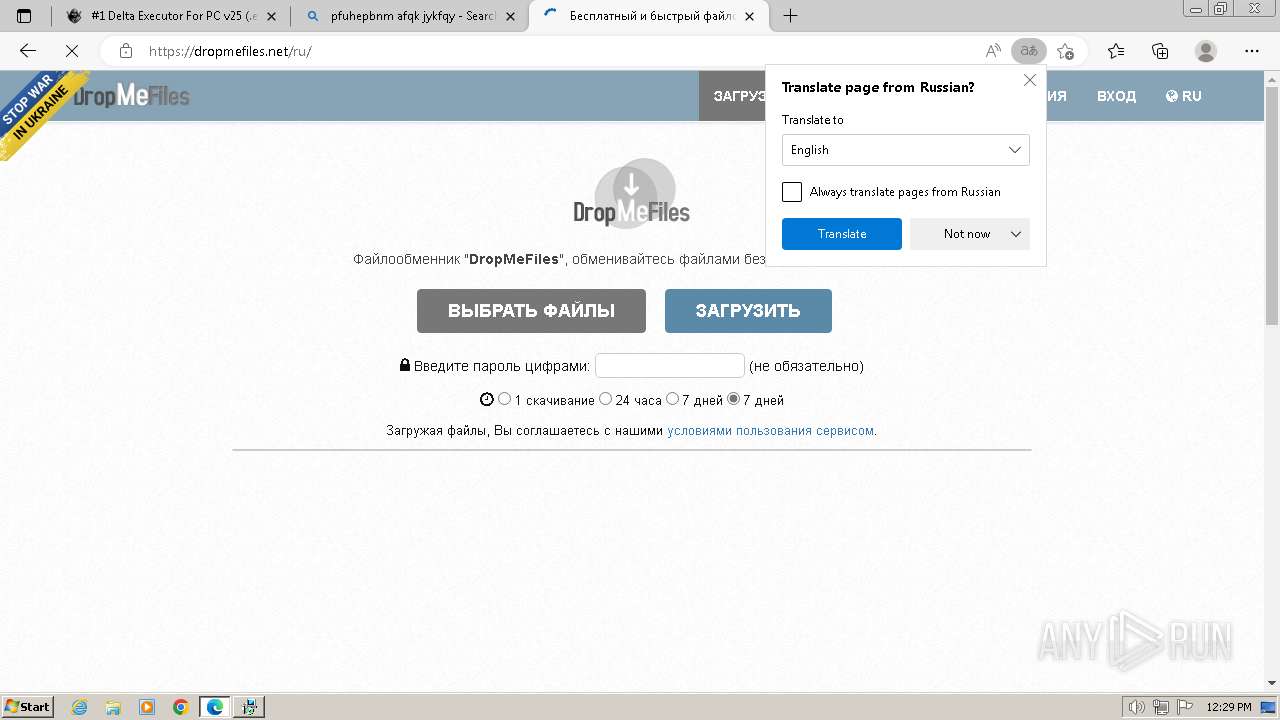Open the Translate to English dropdown
The image size is (1280, 720).
(x=906, y=150)
